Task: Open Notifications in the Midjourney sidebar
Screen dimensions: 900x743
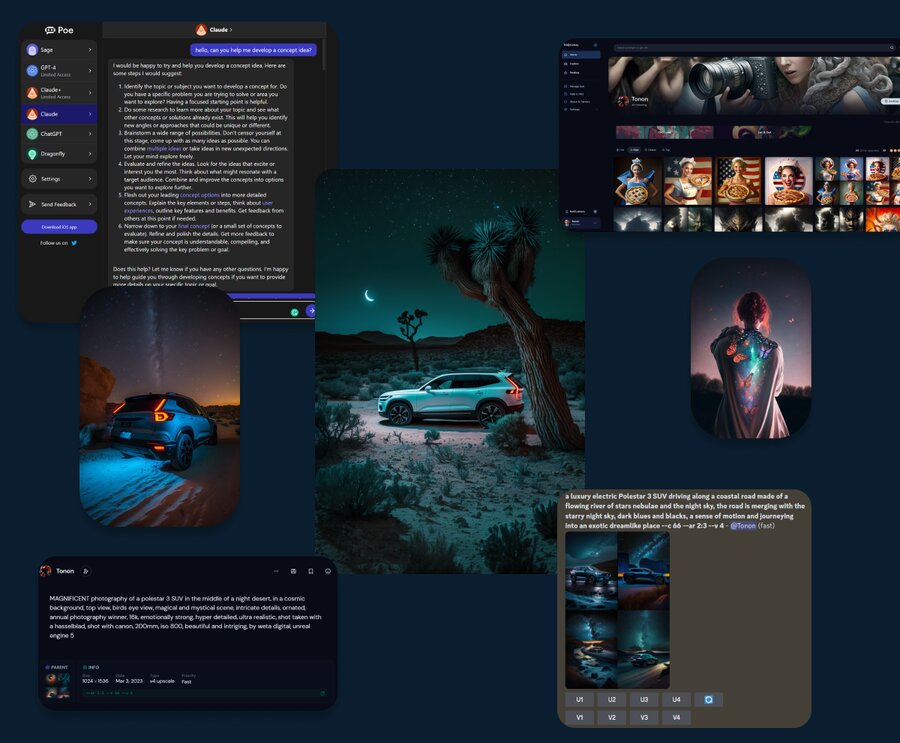Action: [576, 211]
